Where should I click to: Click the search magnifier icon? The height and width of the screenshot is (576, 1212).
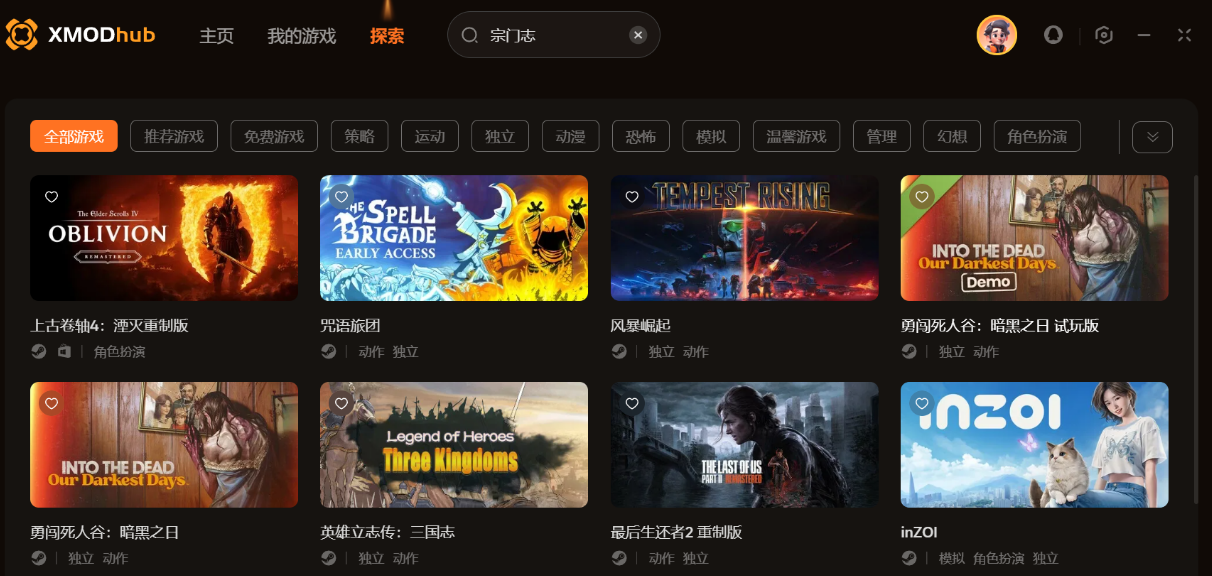(470, 35)
